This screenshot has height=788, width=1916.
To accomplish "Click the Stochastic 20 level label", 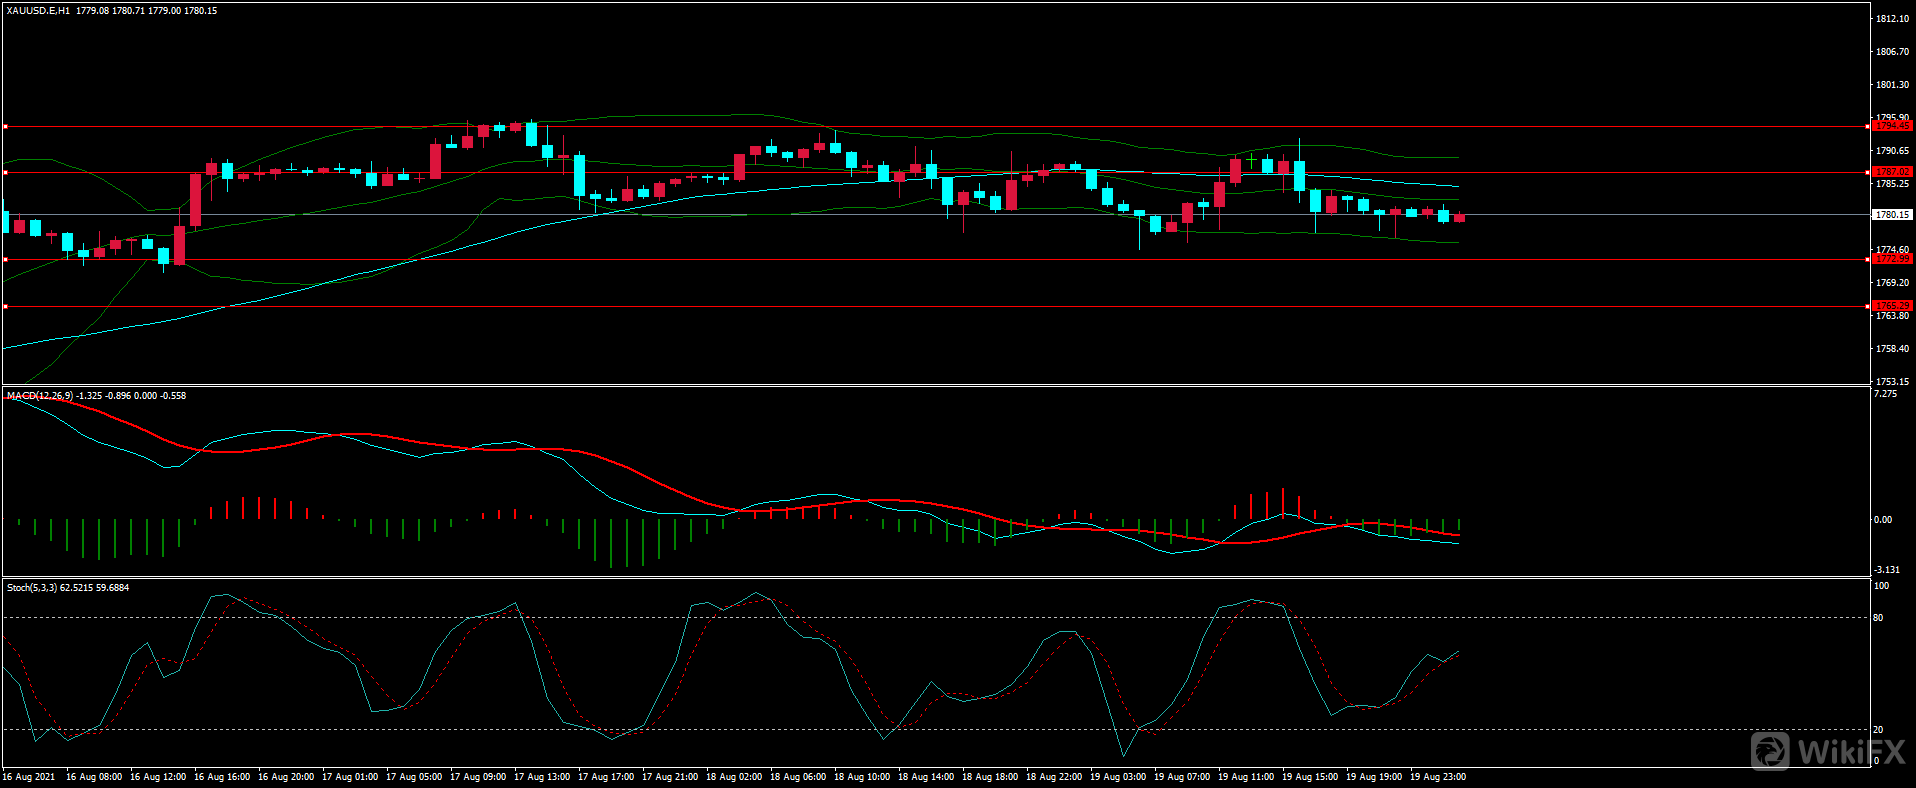I will point(1878,730).
